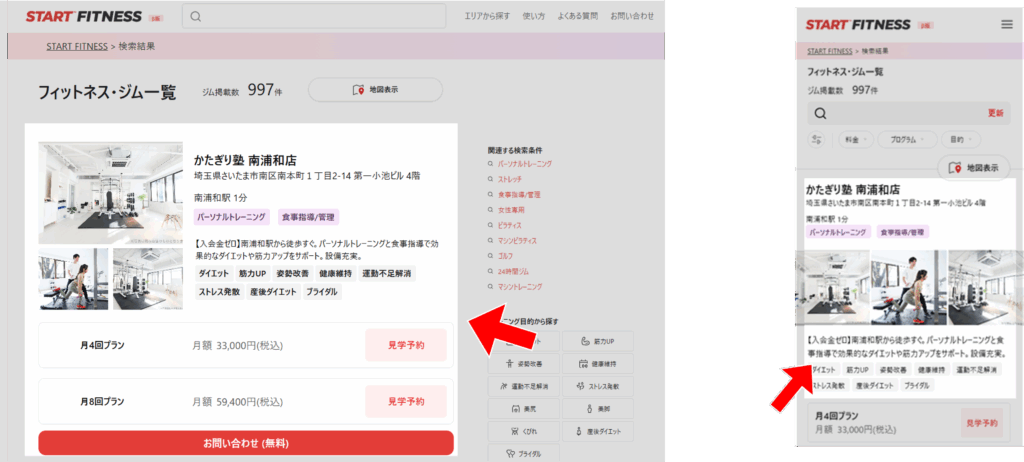Go to よくある質問 in the top navigation
Image resolution: width=1024 pixels, height=462 pixels.
[579, 17]
